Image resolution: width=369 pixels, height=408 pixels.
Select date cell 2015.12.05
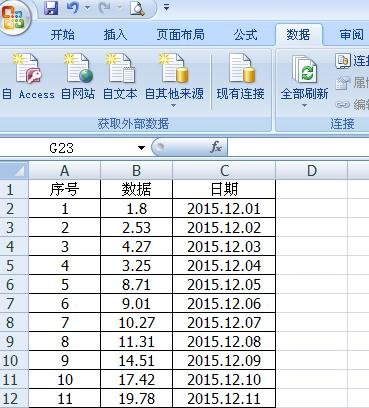(224, 285)
